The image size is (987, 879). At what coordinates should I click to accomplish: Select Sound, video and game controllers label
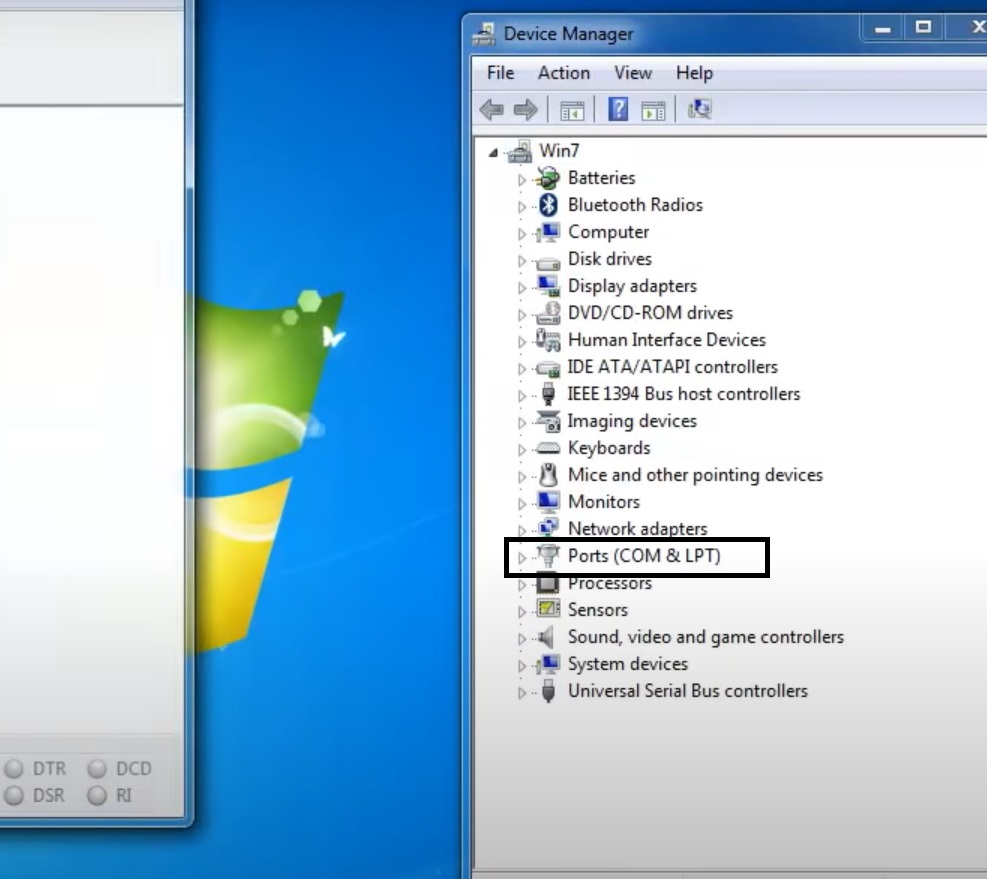pyautogui.click(x=706, y=637)
